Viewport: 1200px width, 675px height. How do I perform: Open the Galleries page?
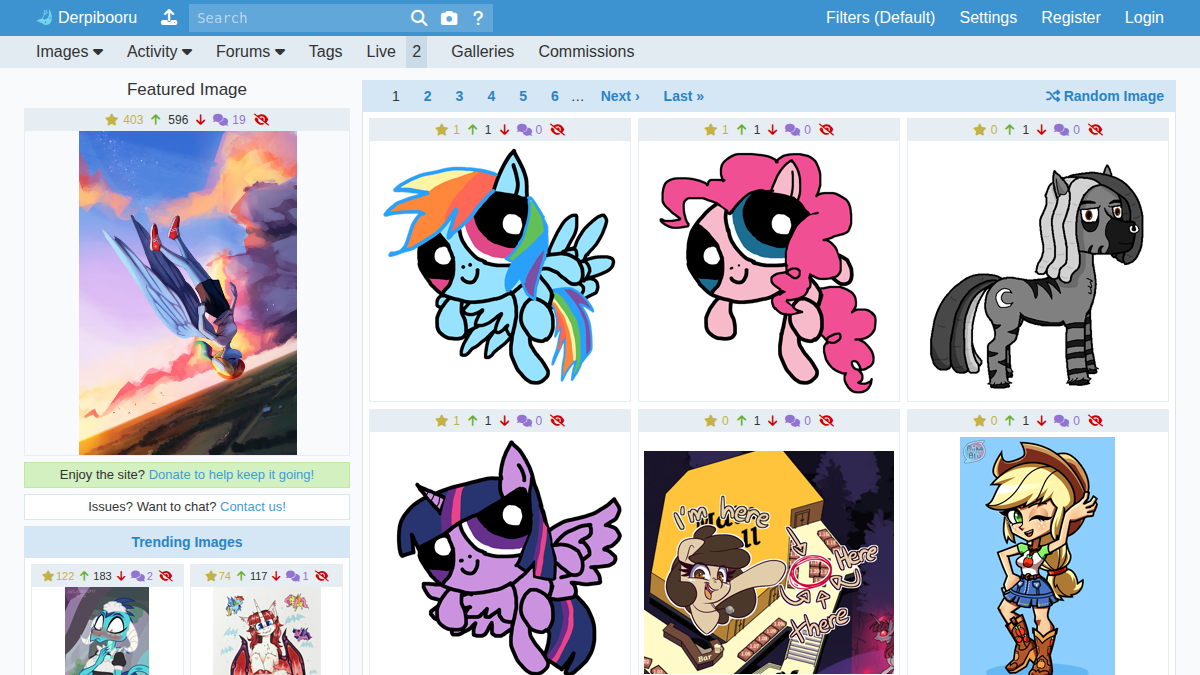pyautogui.click(x=482, y=51)
